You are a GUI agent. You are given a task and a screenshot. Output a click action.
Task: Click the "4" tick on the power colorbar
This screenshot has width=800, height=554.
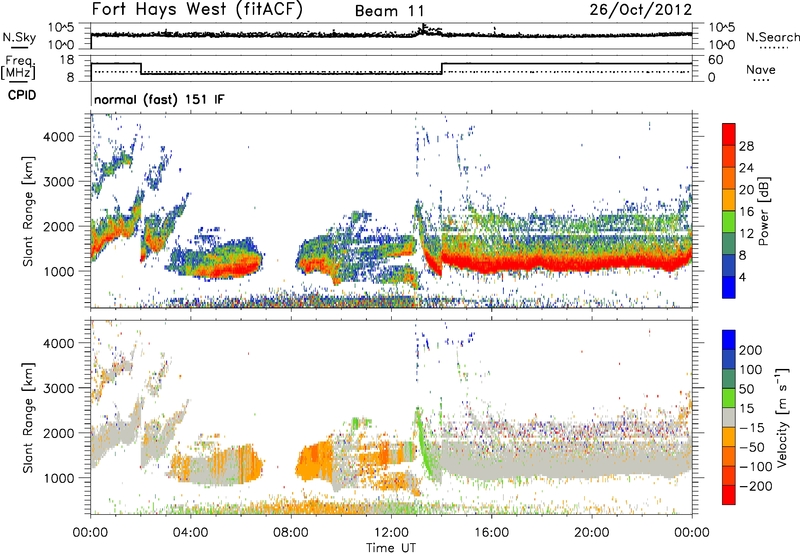[x=742, y=277]
